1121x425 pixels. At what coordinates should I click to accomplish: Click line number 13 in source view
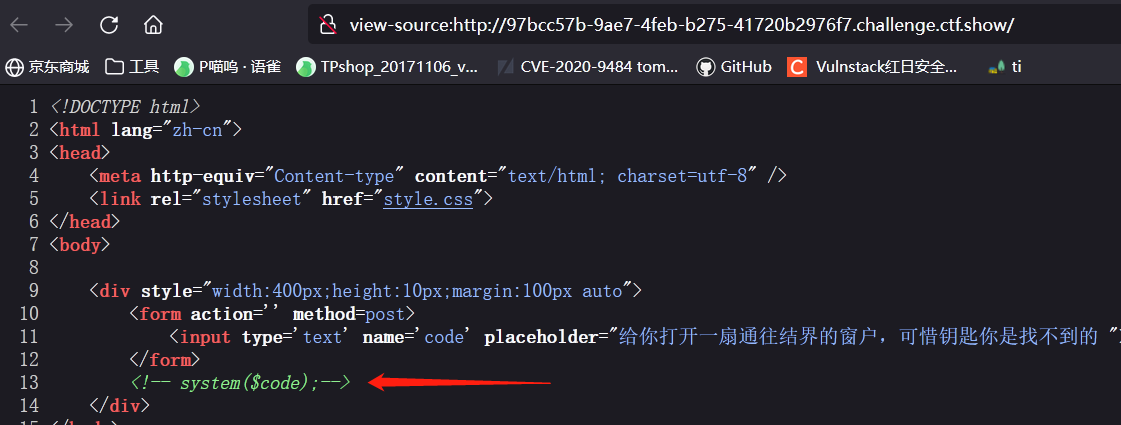[29, 383]
